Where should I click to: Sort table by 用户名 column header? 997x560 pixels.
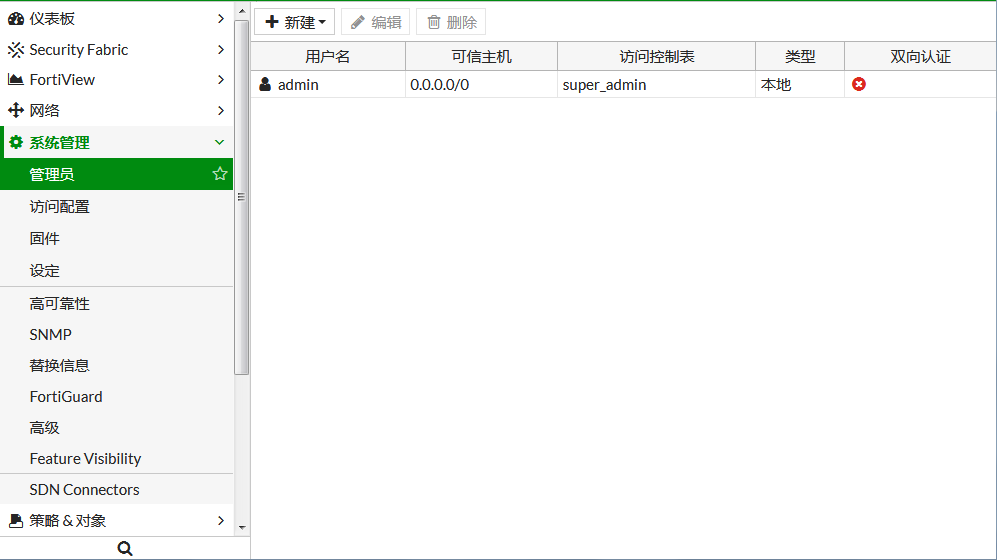328,57
